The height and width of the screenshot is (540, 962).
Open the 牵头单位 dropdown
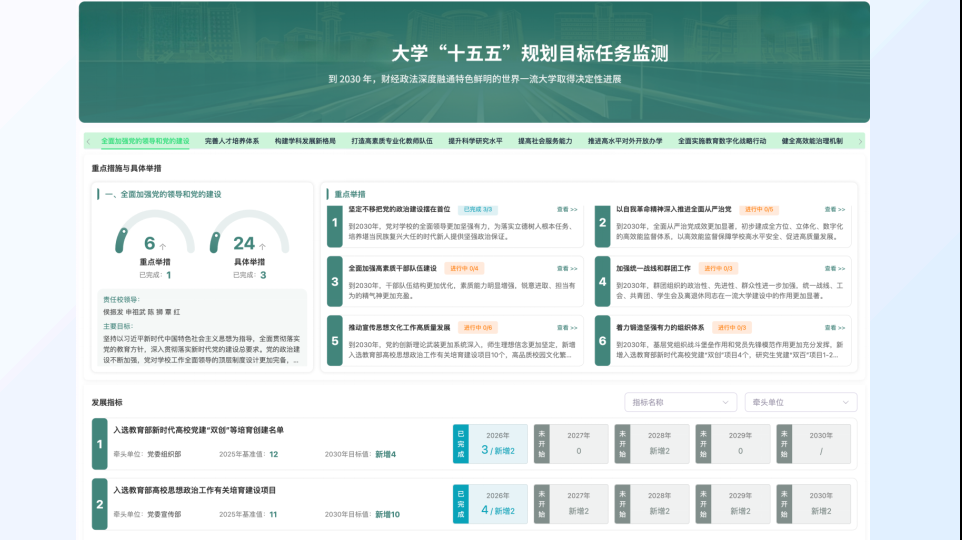[x=801, y=403]
